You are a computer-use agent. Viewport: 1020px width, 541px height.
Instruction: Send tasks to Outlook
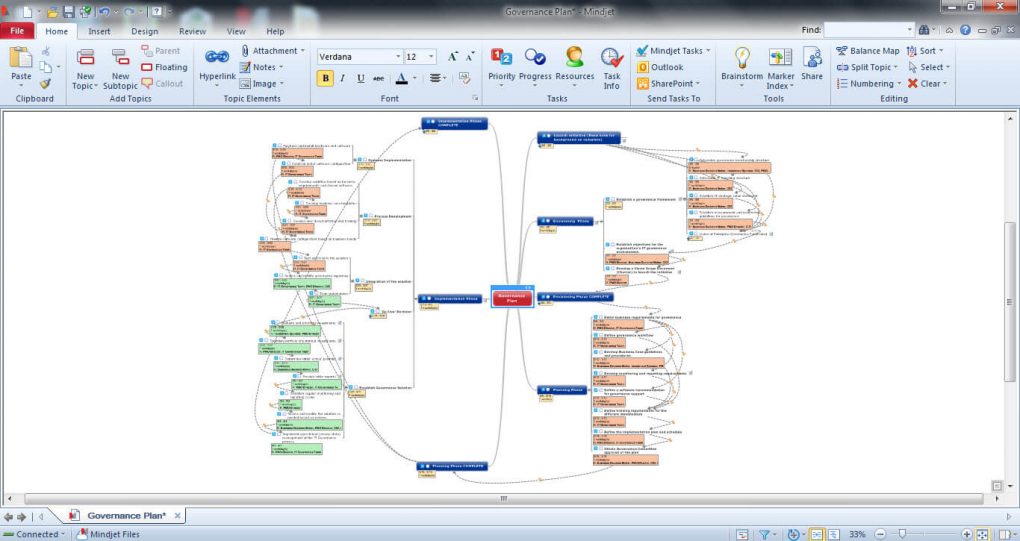660,67
